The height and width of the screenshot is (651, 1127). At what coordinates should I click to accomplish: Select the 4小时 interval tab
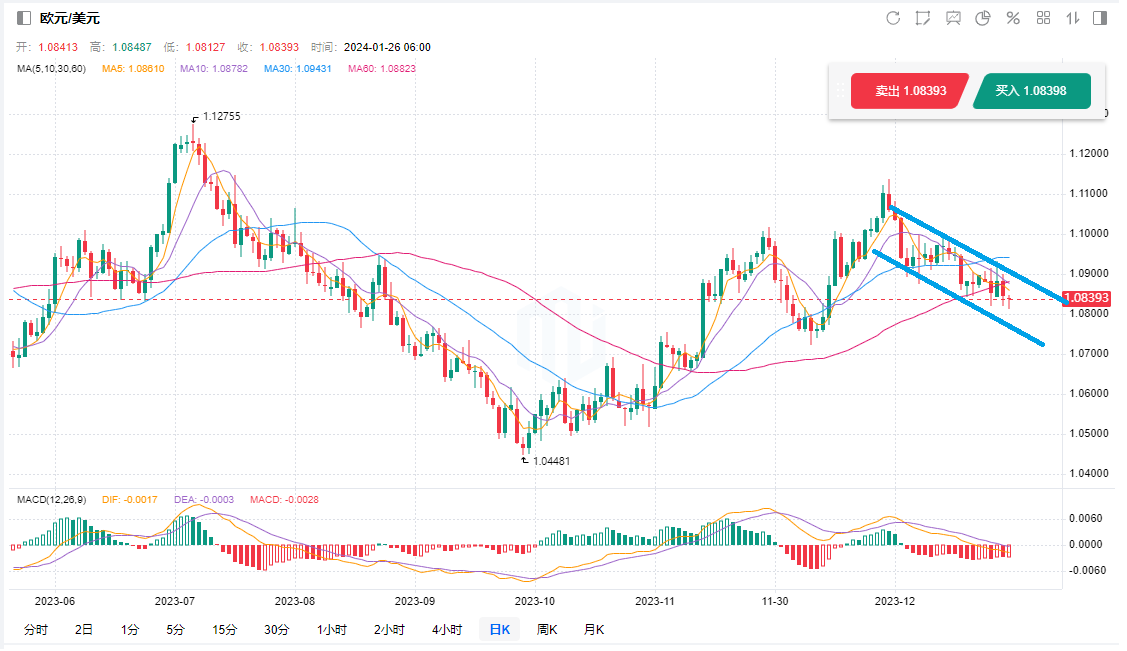click(x=446, y=630)
